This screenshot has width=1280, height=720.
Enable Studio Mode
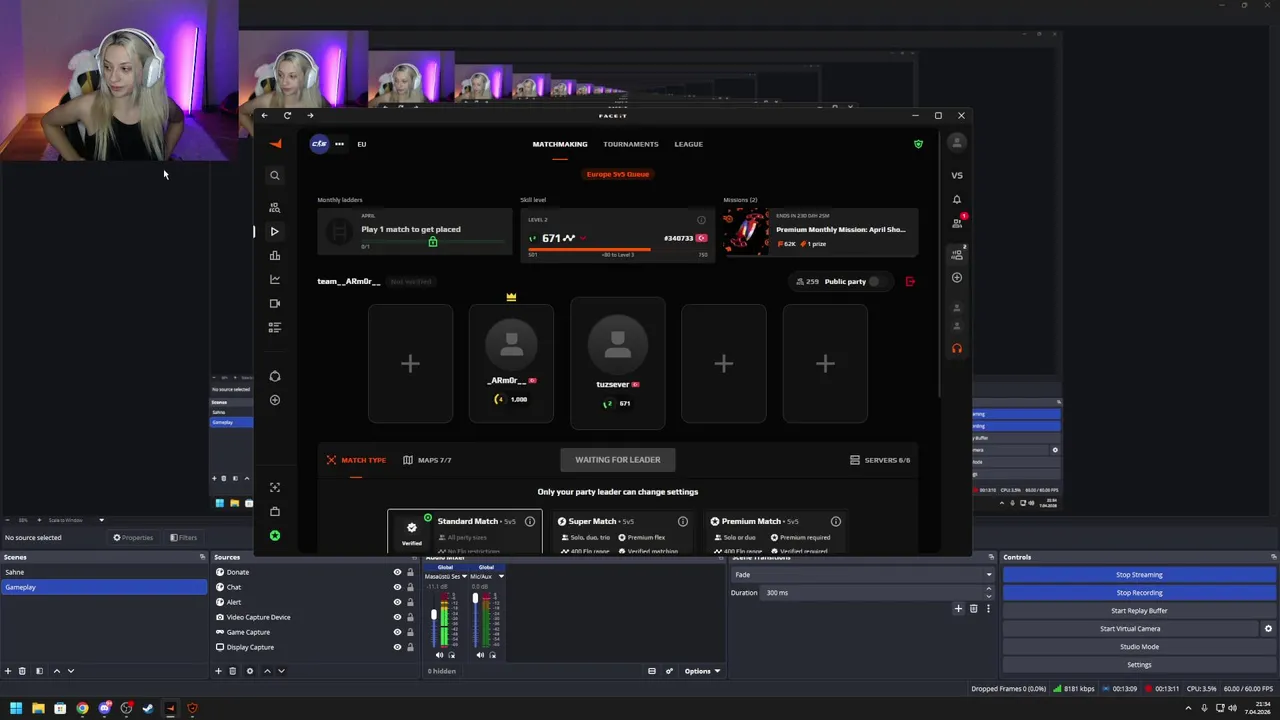point(1139,647)
